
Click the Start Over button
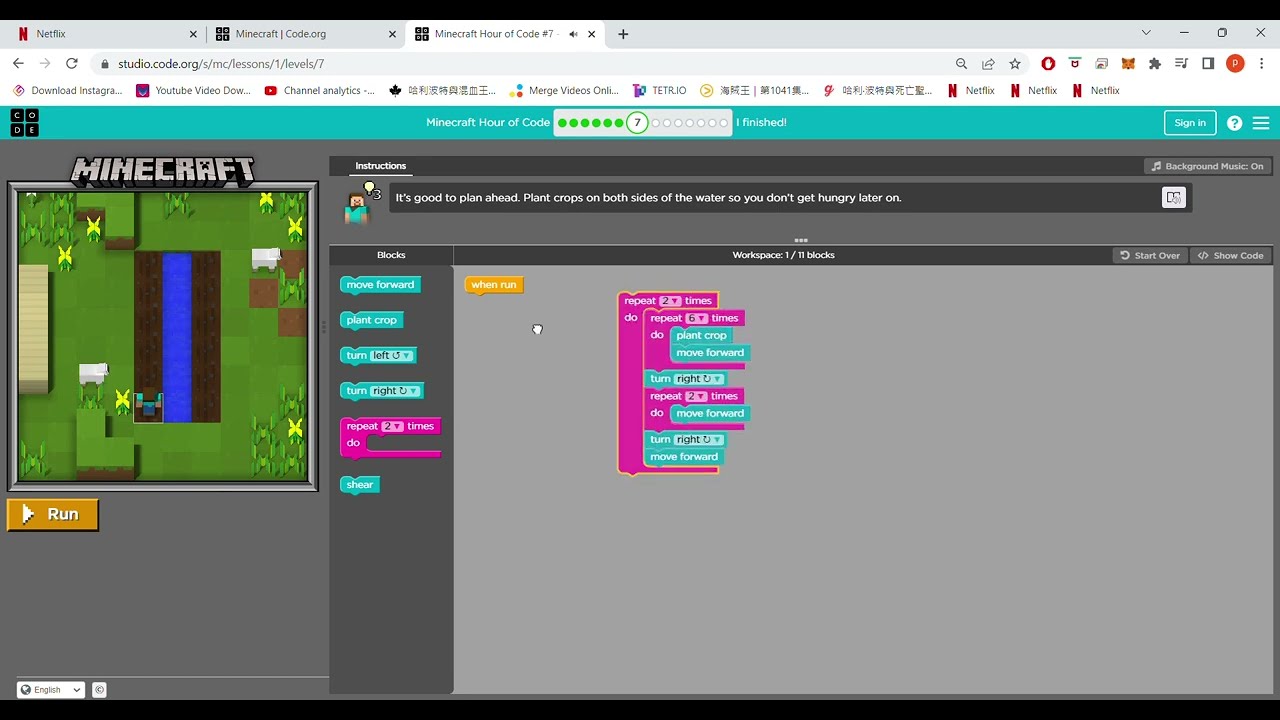[1149, 255]
